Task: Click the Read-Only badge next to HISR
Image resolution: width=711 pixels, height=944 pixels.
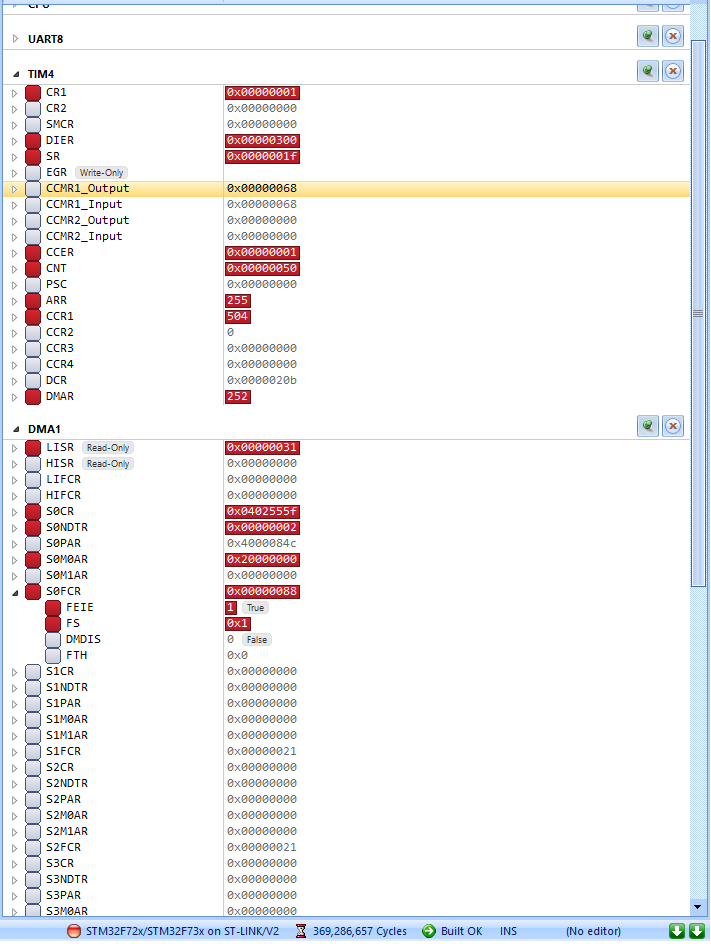Action: tap(108, 464)
